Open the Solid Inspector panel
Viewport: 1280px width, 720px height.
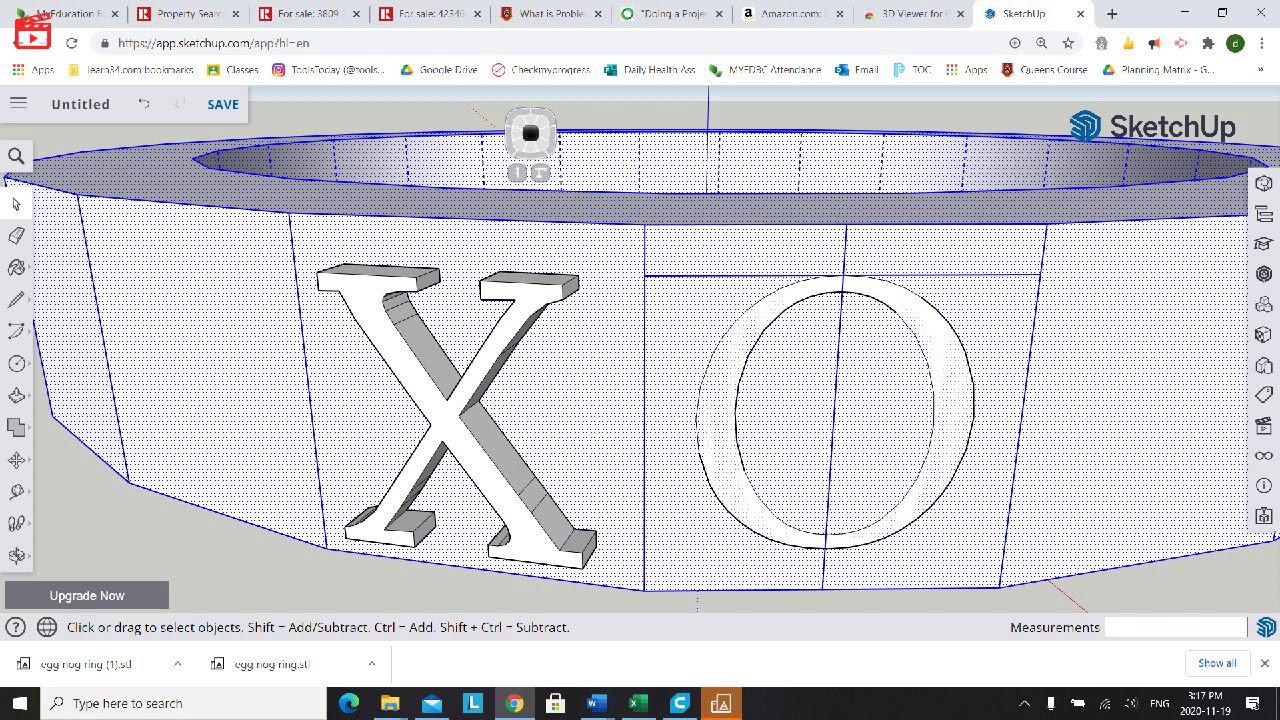(x=1264, y=516)
